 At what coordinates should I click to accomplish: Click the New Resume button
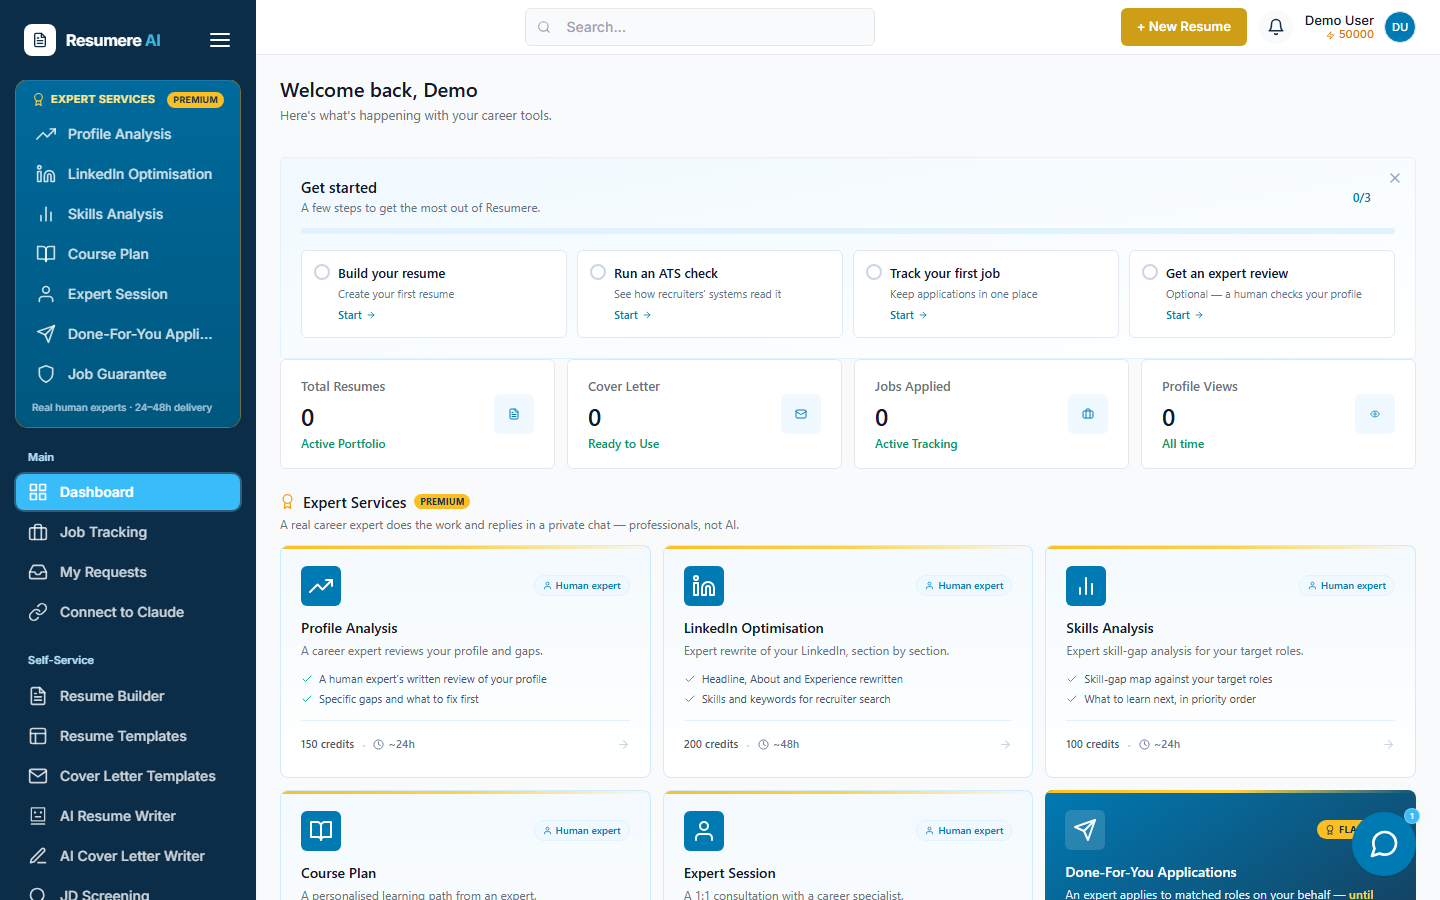coord(1184,27)
